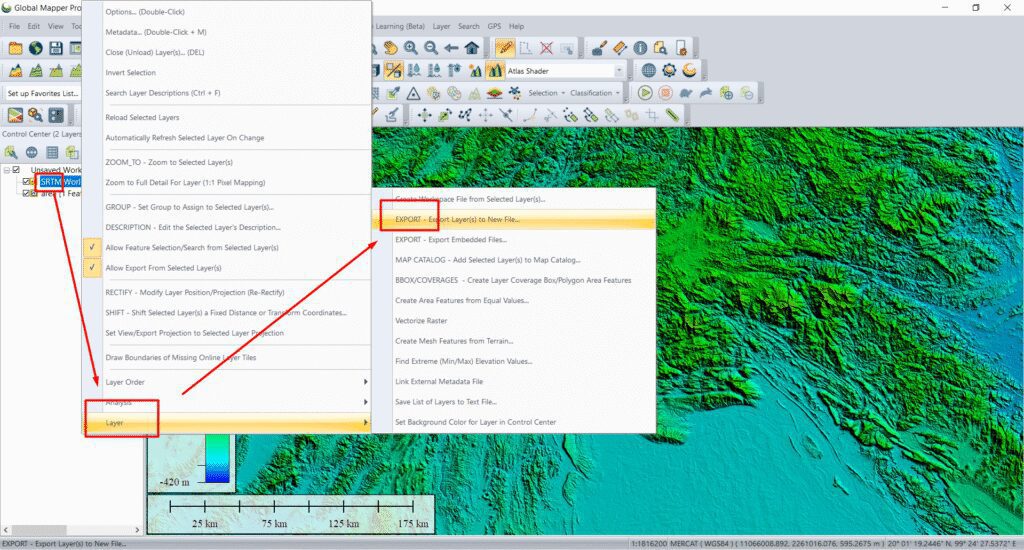This screenshot has height=550, width=1024.
Task: Open the Control Center table icon
Action: (52, 152)
